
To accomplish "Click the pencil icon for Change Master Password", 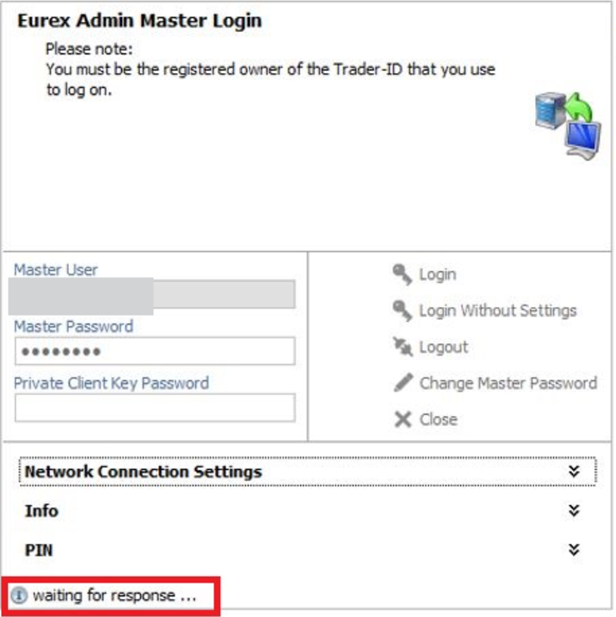I will (402, 383).
